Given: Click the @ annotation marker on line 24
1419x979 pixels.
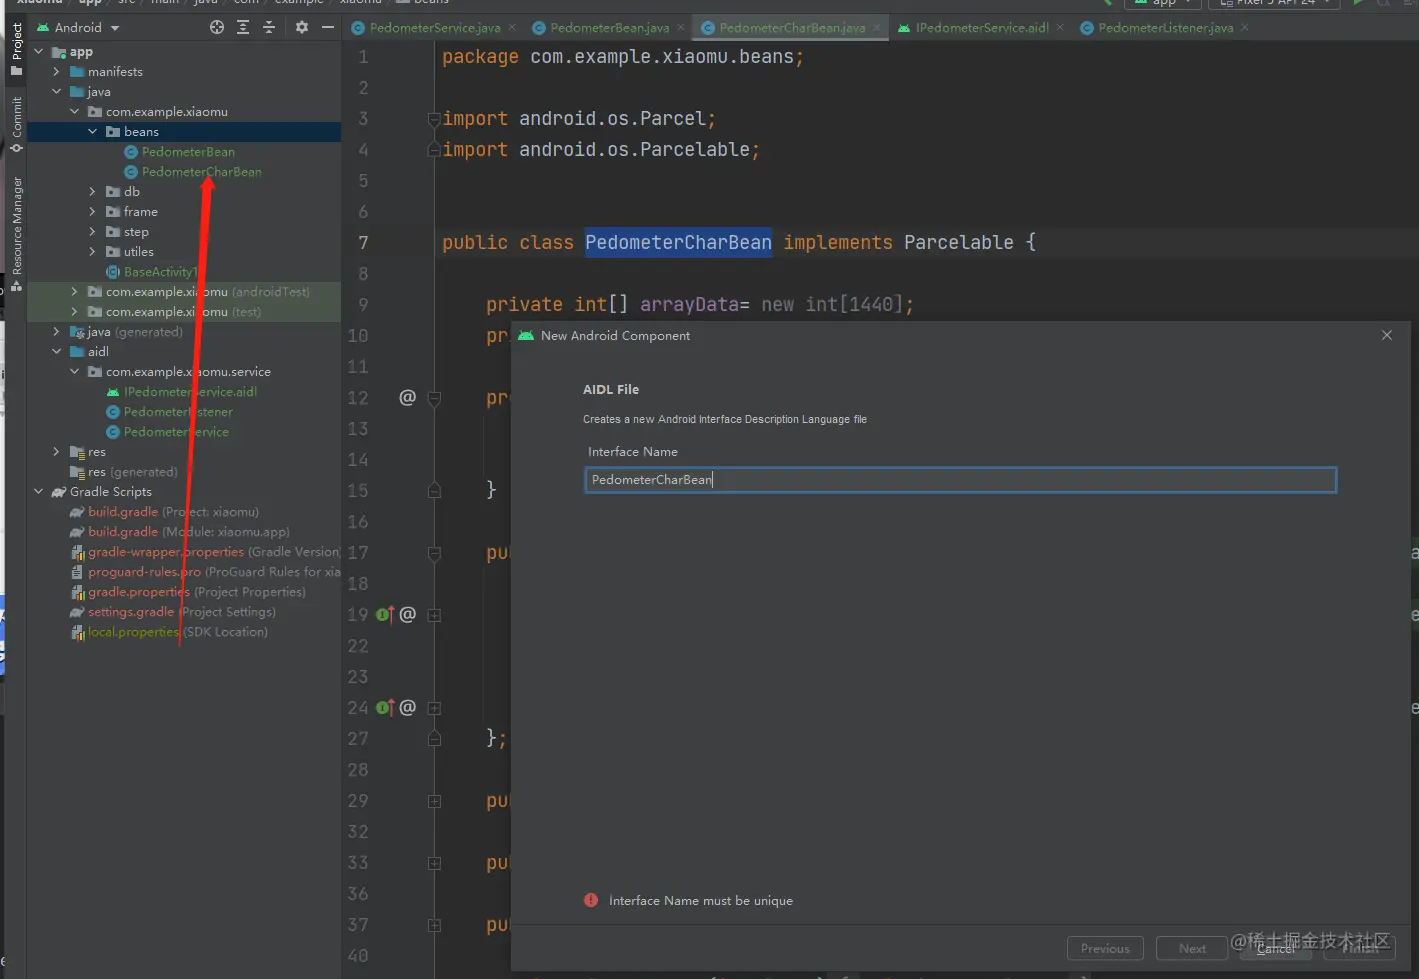Looking at the screenshot, I should tap(407, 707).
